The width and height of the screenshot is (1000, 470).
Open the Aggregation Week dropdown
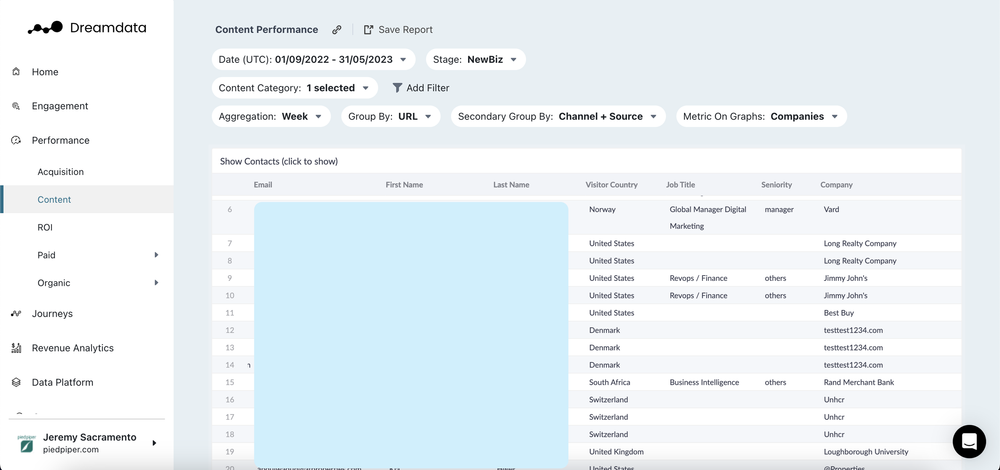[x=271, y=117]
